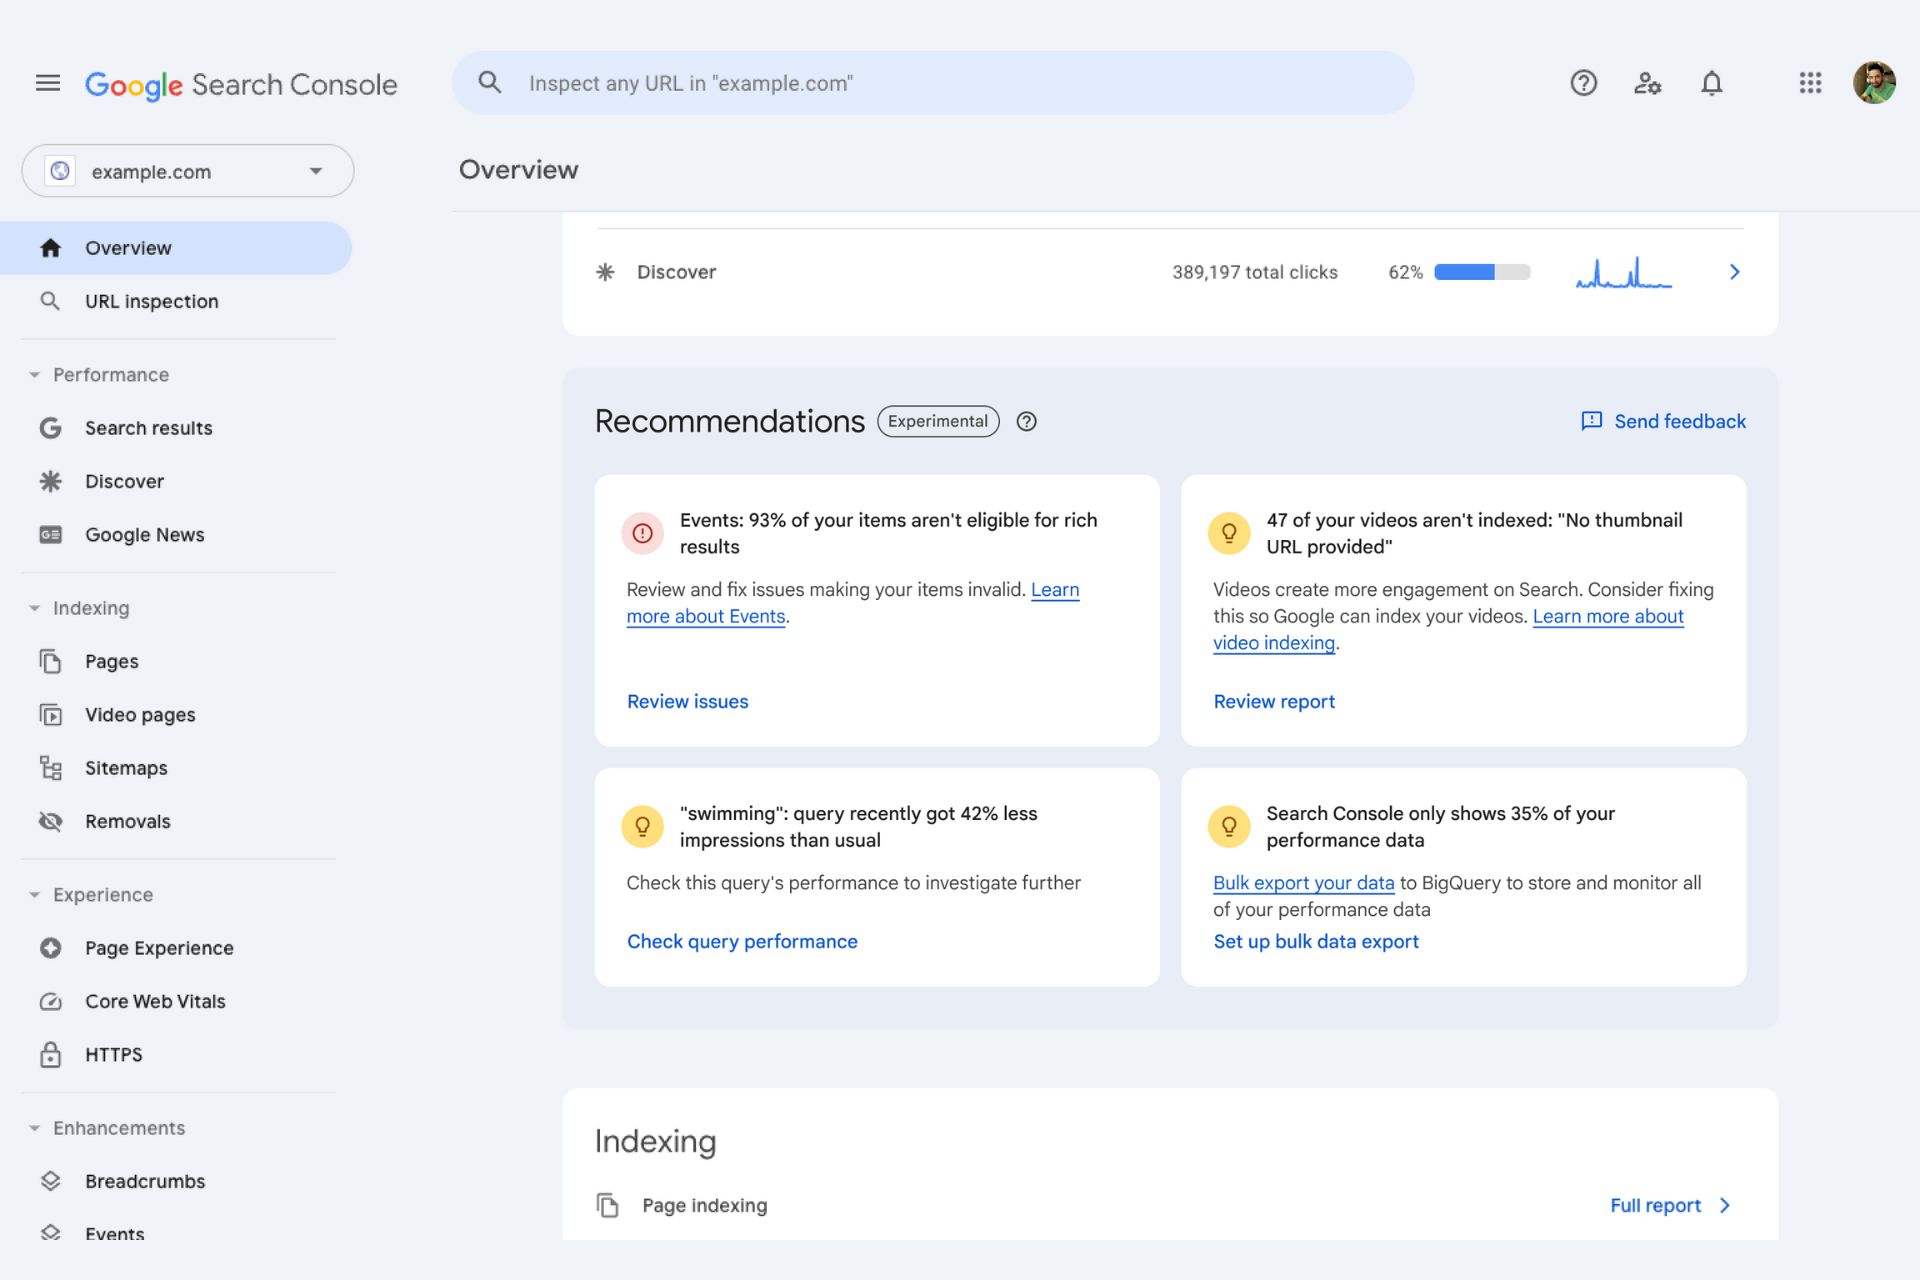Click the Removals icon in sidebar

(49, 820)
